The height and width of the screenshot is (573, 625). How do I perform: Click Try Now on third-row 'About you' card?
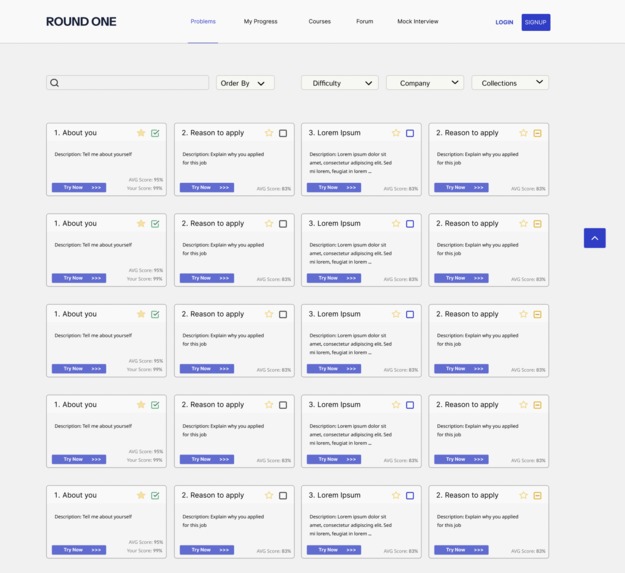tap(79, 369)
